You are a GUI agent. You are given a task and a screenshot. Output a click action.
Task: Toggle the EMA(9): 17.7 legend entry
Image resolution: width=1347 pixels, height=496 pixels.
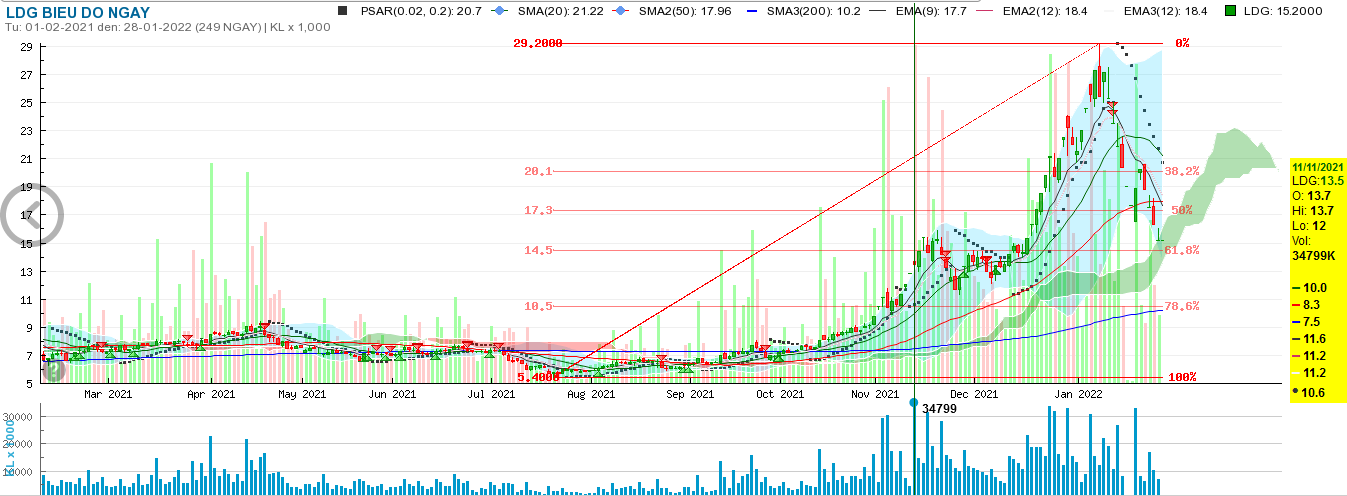pyautogui.click(x=931, y=11)
